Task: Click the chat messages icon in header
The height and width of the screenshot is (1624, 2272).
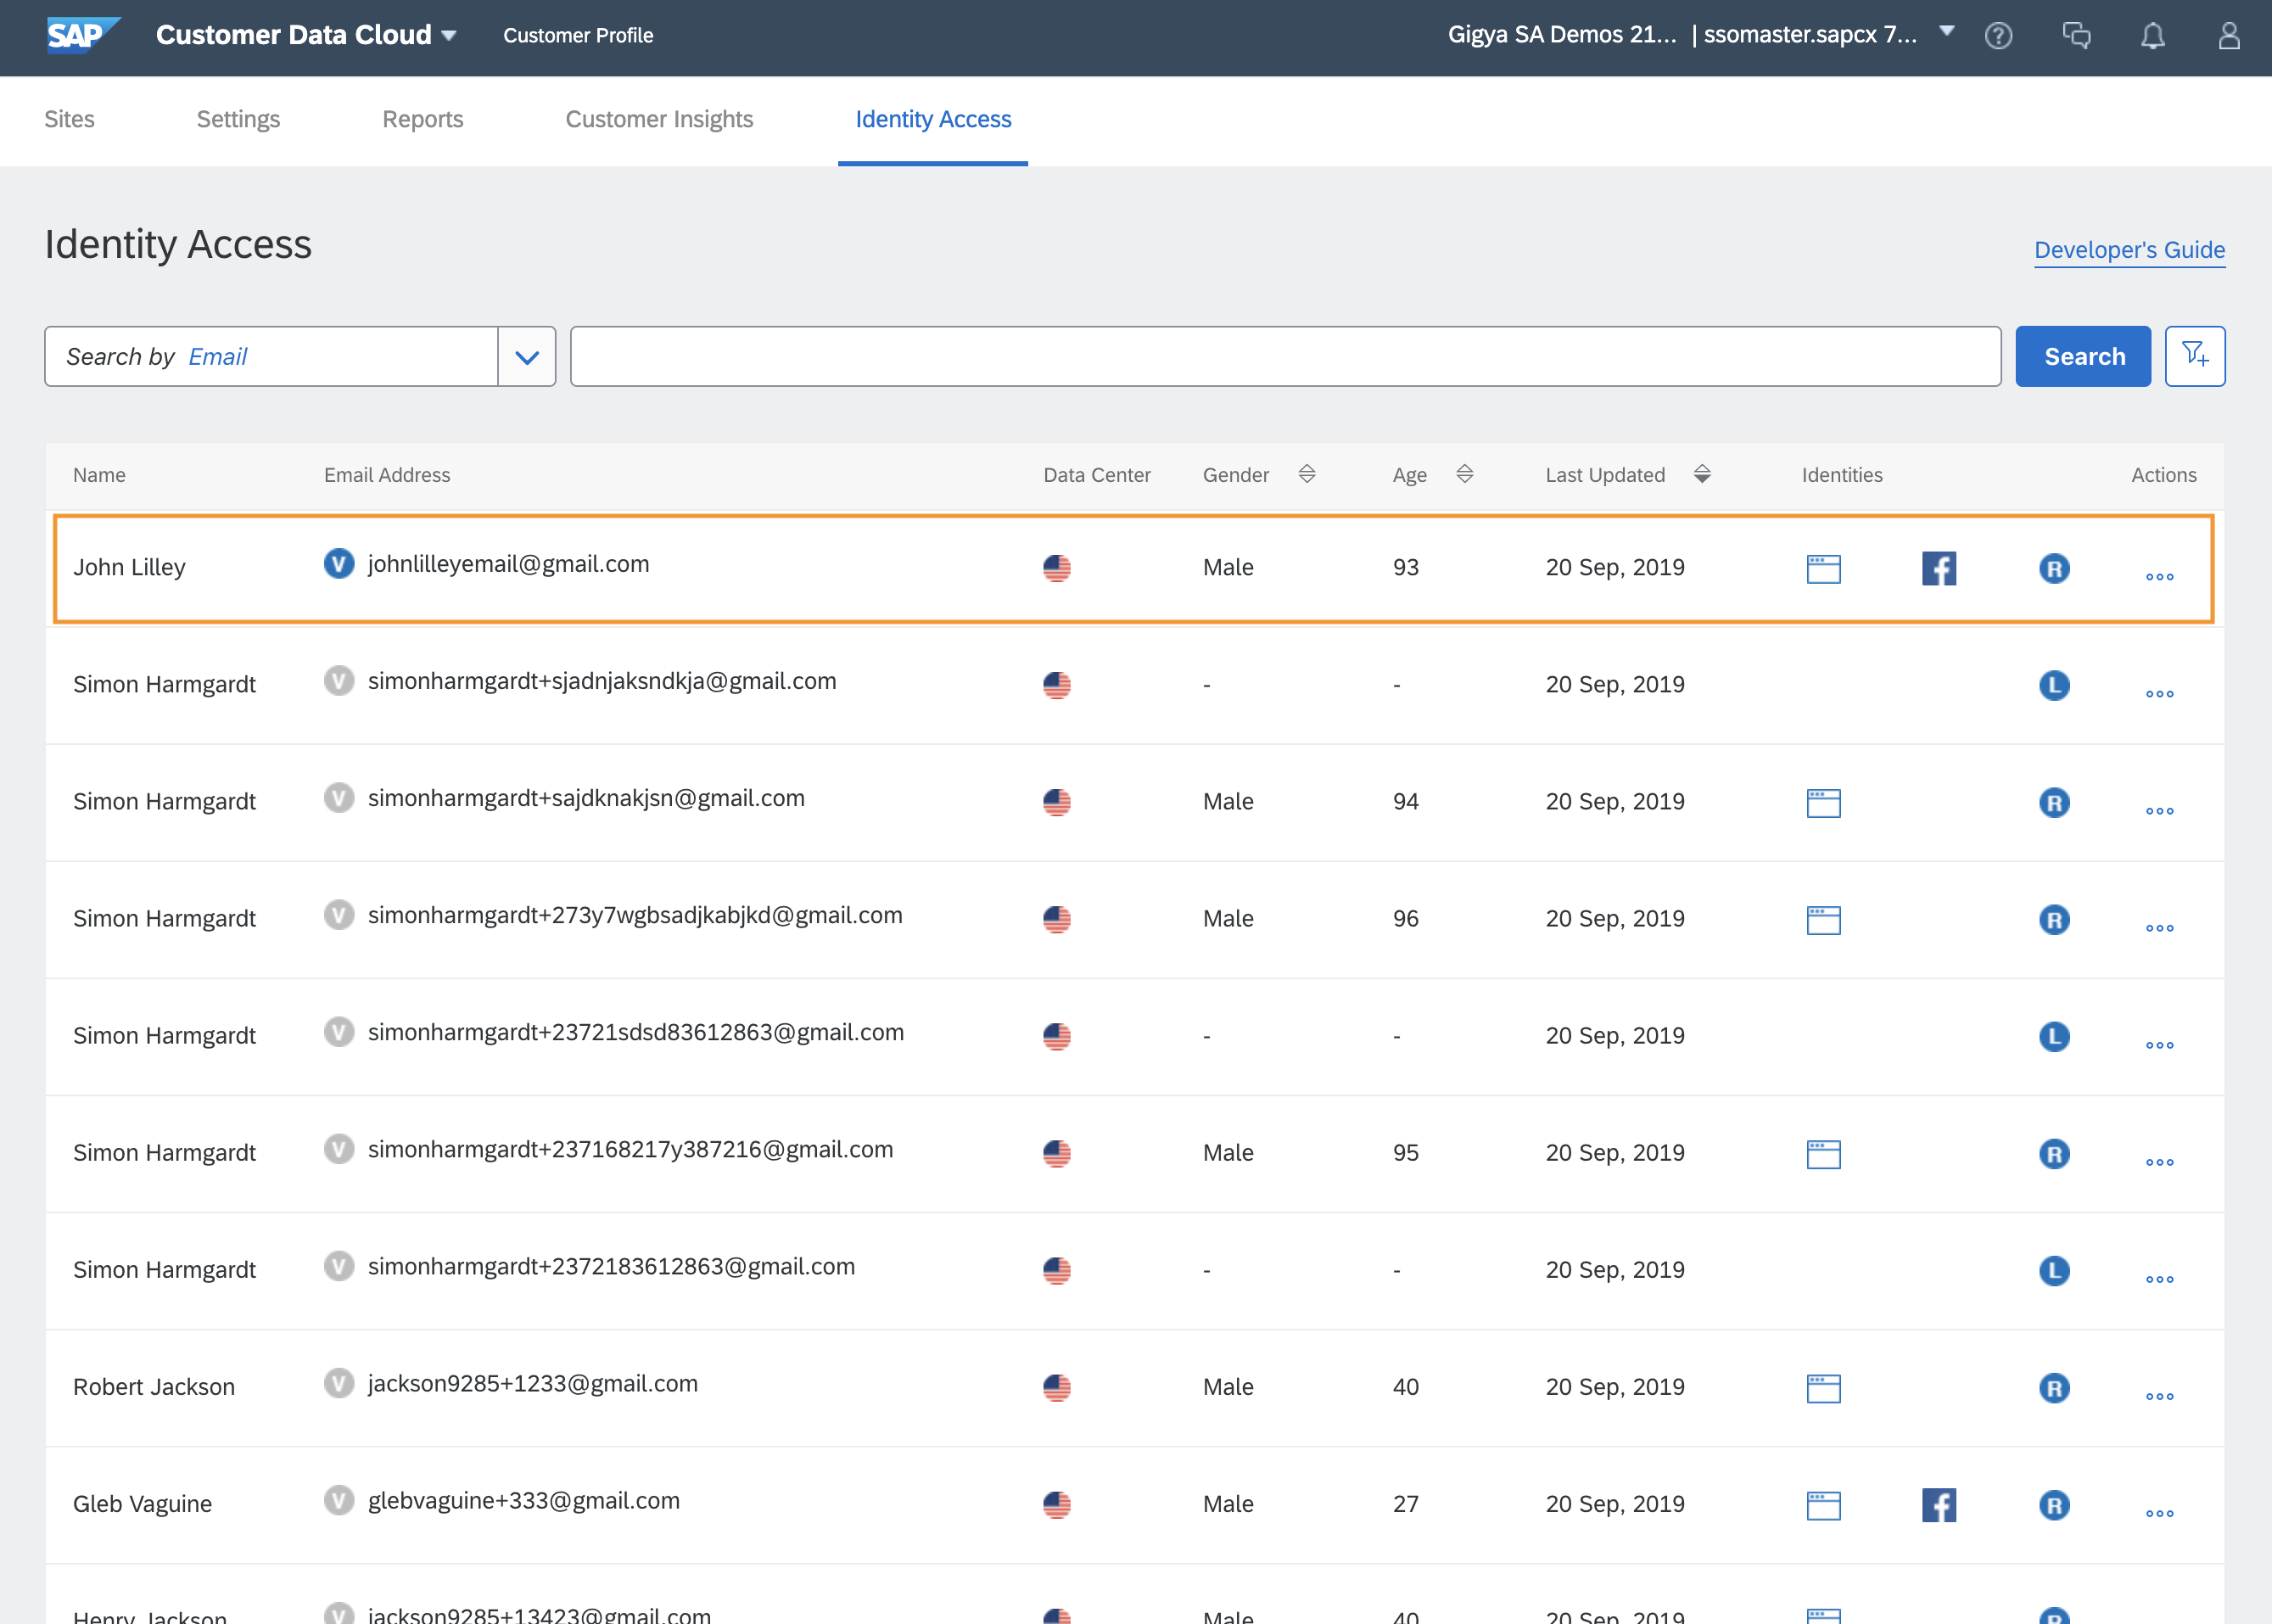Action: point(2076,36)
